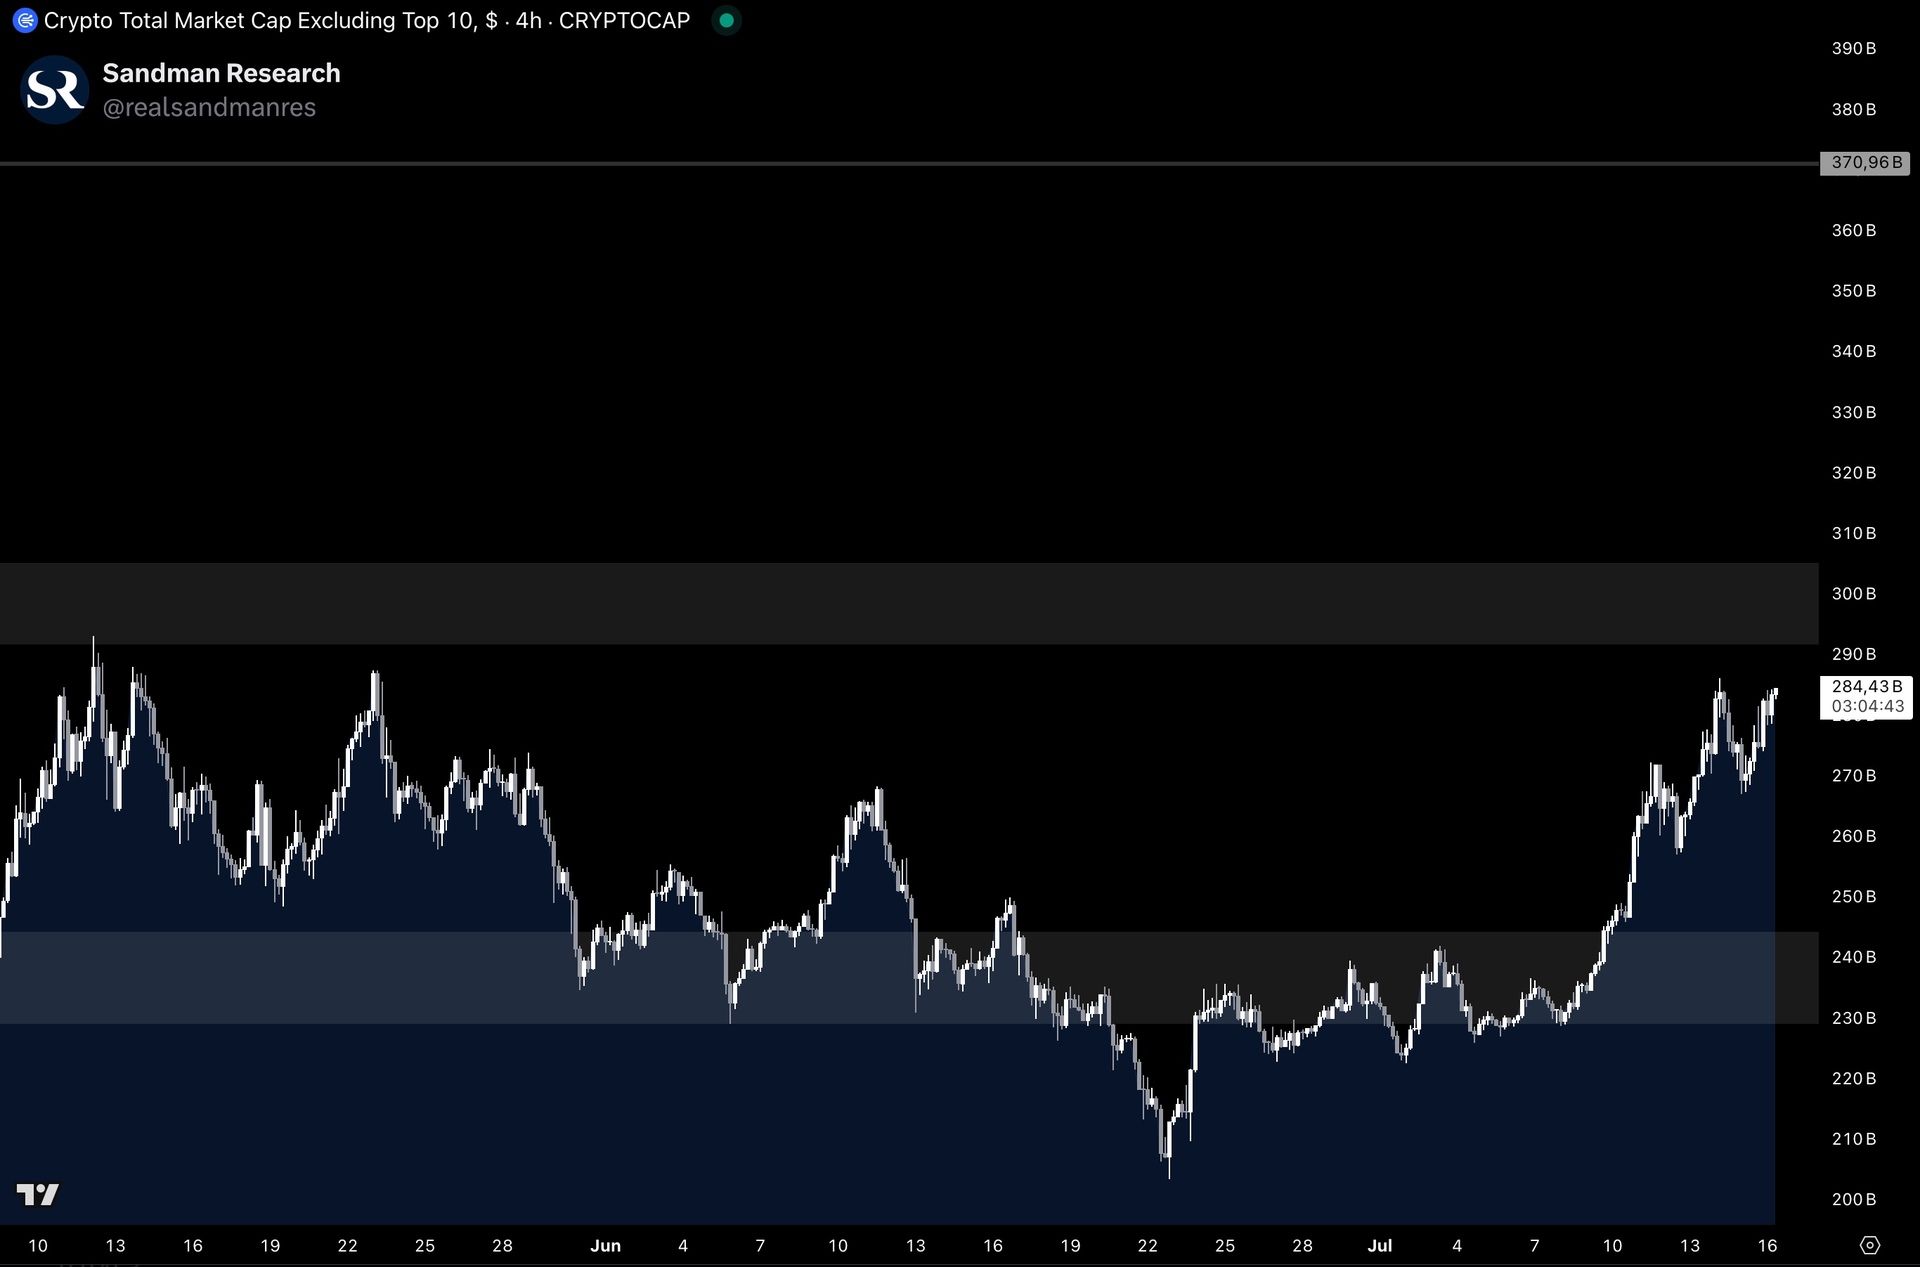Click the 200 B price axis label
1920x1267 pixels.
pyautogui.click(x=1853, y=1199)
